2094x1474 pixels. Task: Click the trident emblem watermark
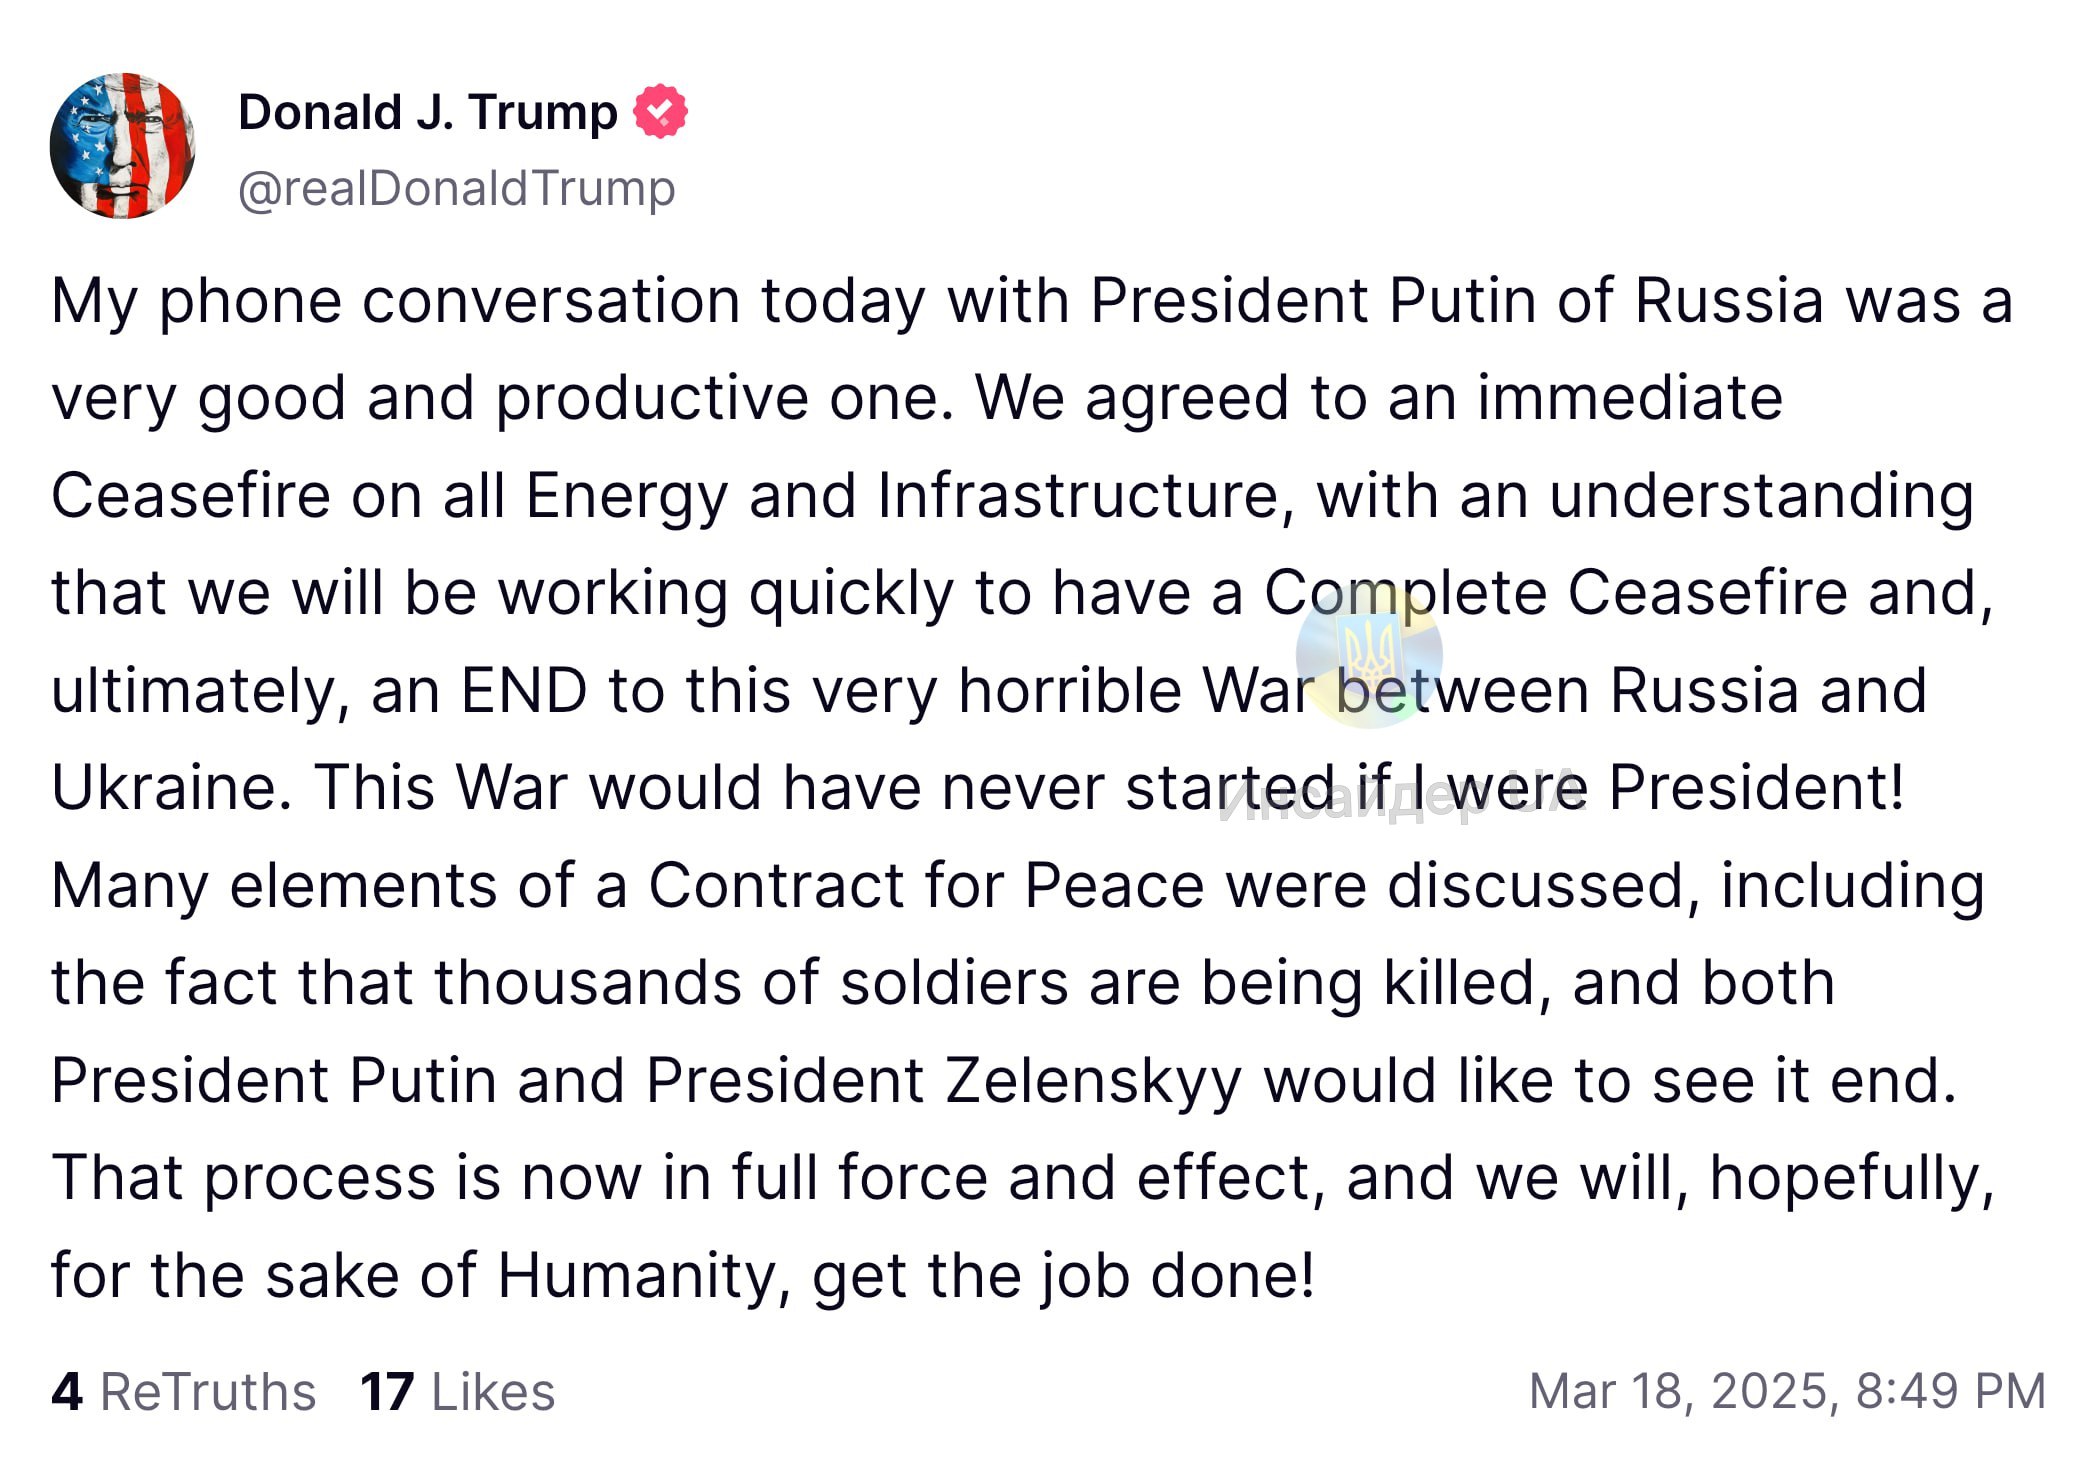pyautogui.click(x=1369, y=655)
